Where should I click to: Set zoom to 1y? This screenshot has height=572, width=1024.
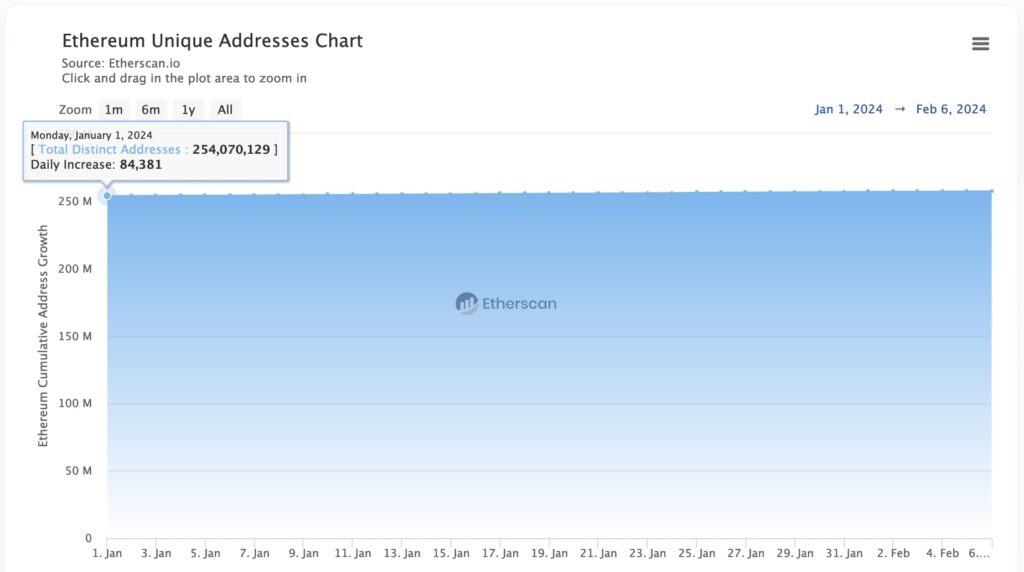click(189, 110)
